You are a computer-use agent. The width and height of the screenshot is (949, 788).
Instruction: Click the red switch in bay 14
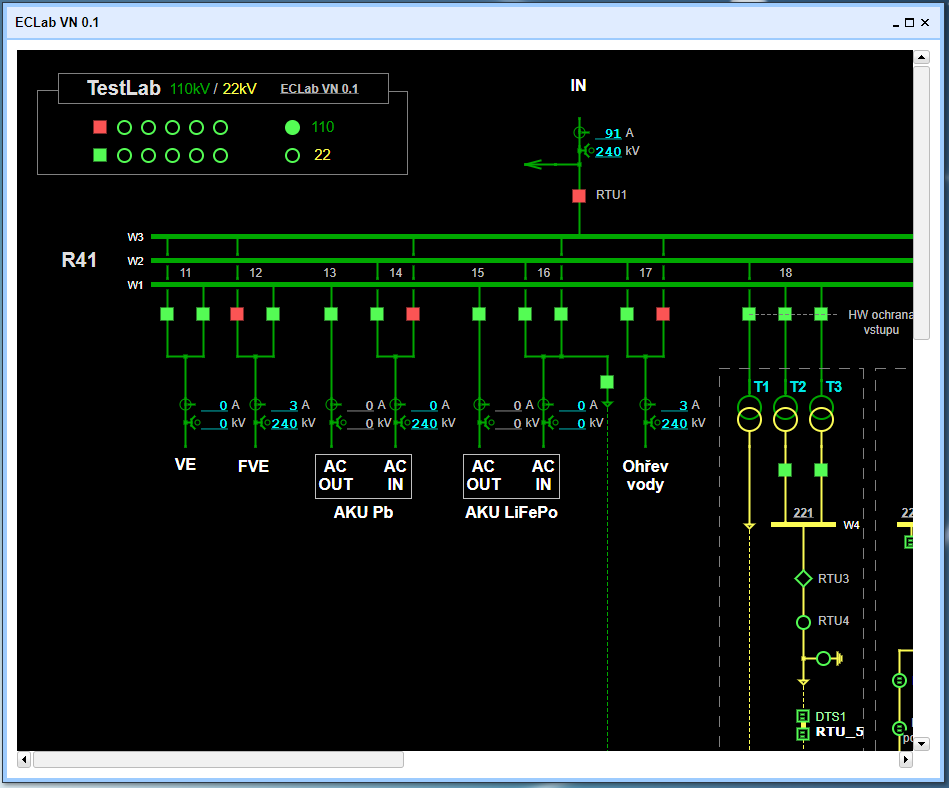point(413,314)
